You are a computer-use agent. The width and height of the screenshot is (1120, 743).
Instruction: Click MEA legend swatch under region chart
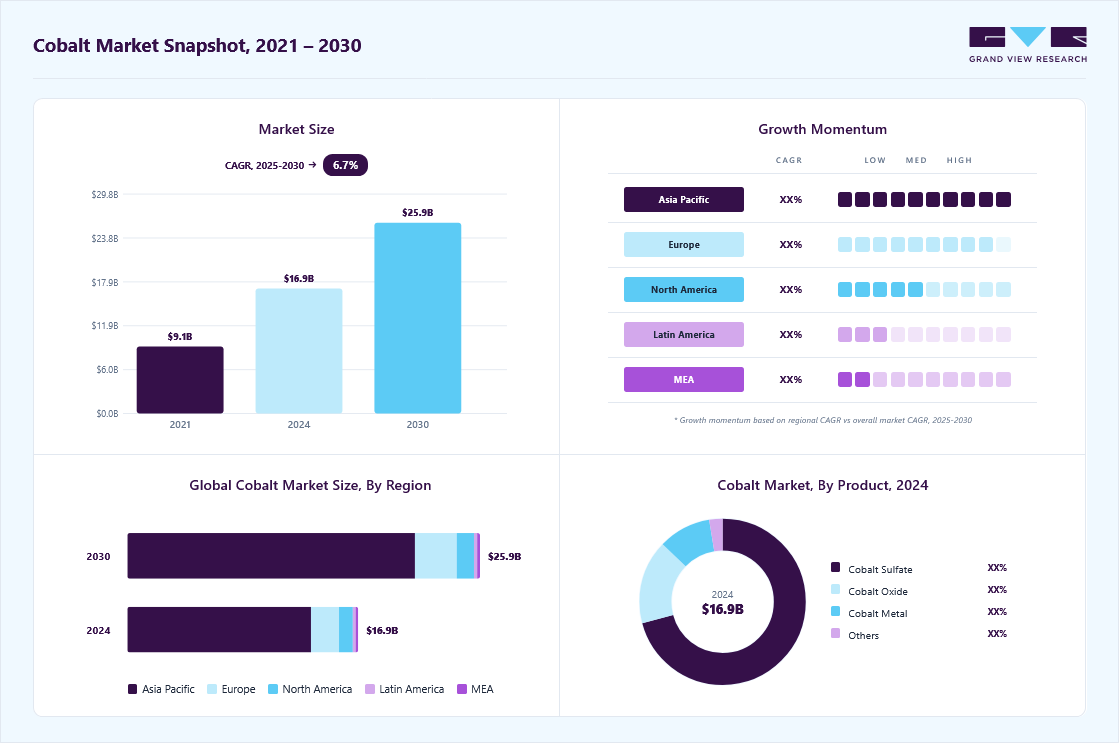coord(462,689)
